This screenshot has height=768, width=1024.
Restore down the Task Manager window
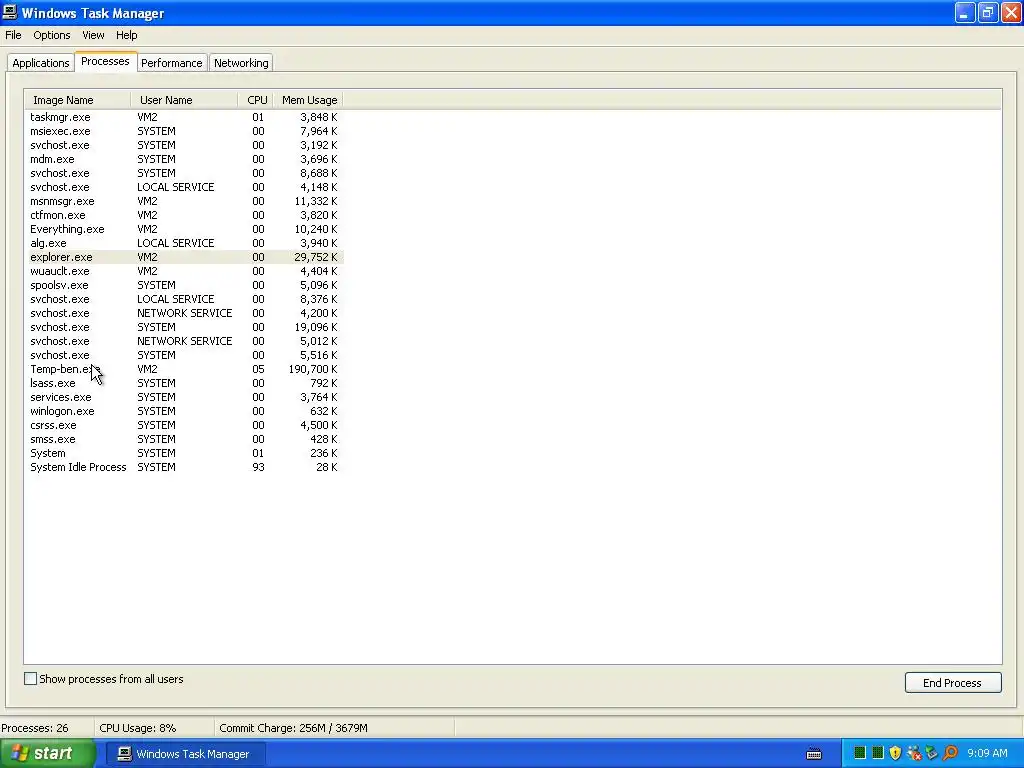pyautogui.click(x=987, y=12)
